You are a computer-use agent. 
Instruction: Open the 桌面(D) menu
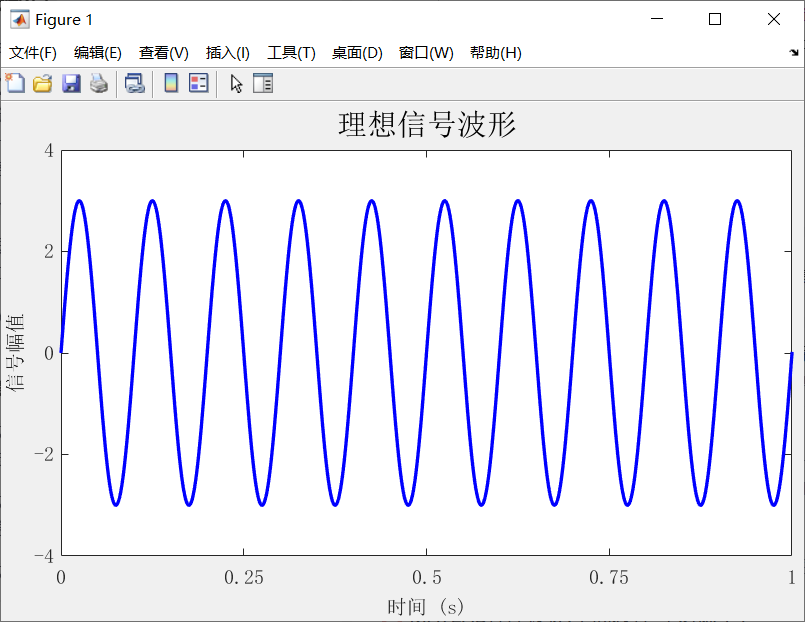[x=357, y=53]
